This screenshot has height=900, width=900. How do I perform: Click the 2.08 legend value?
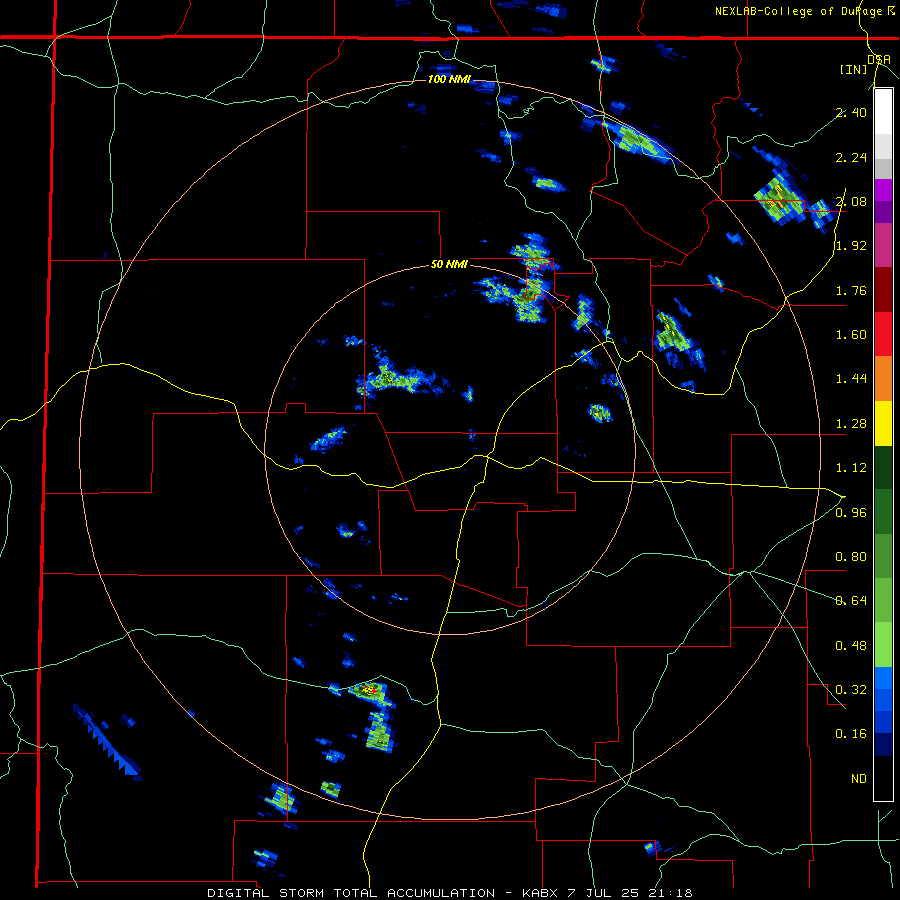pyautogui.click(x=851, y=201)
